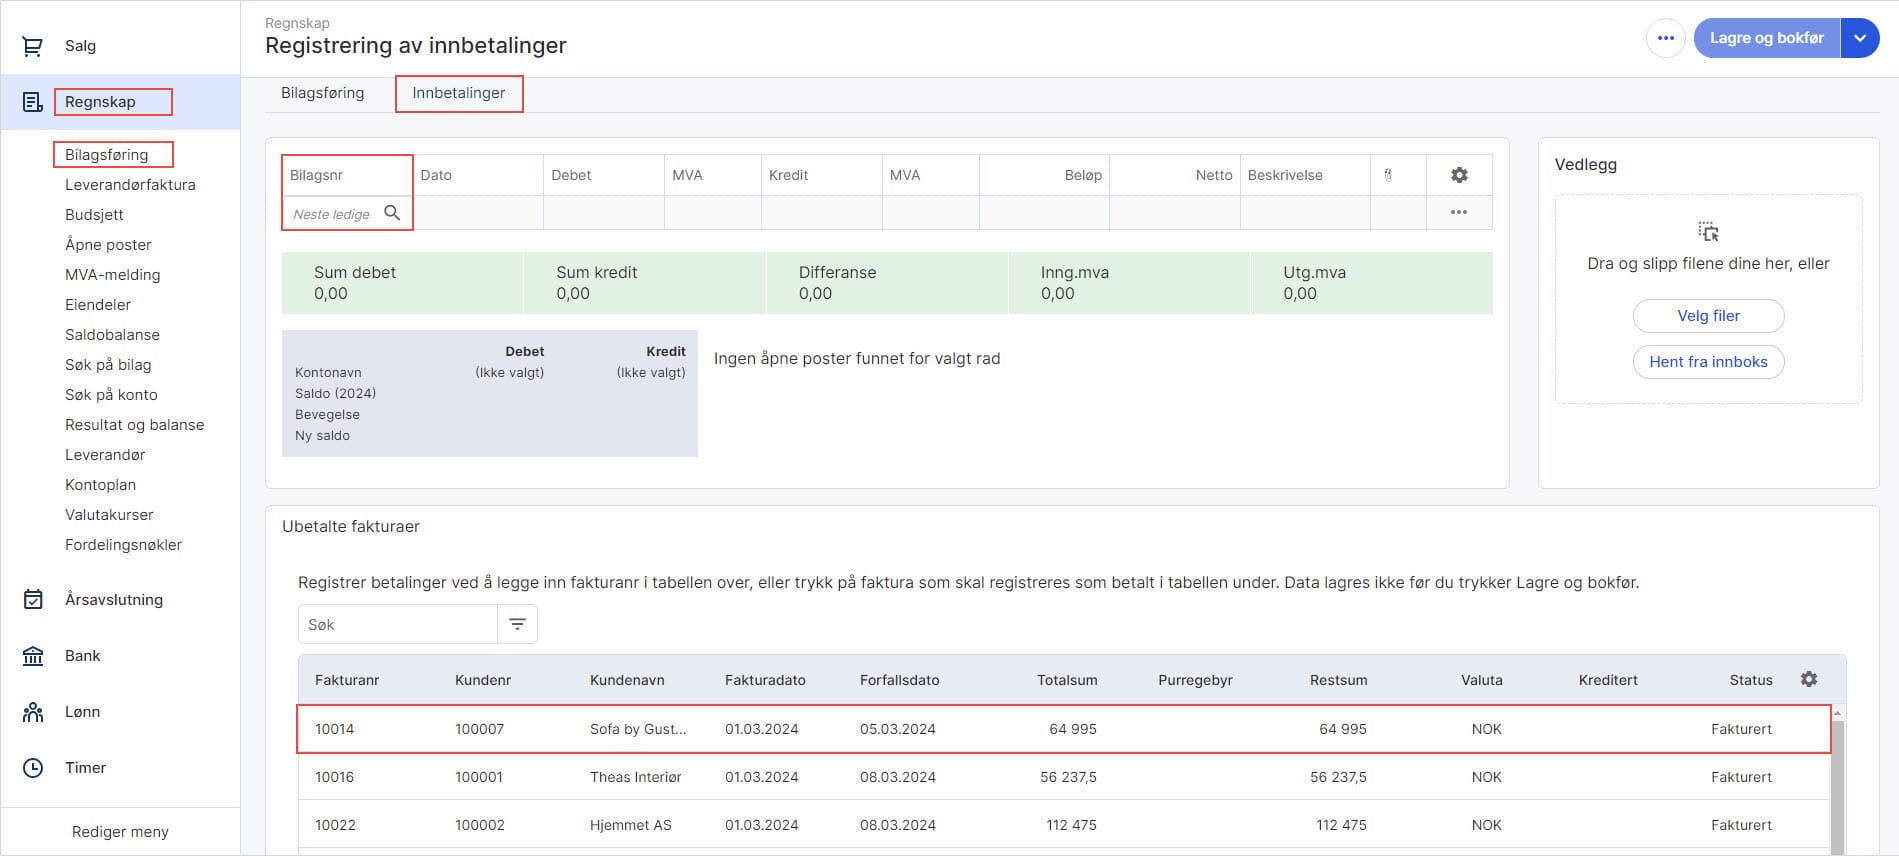
Task: Open MVA-melding in the Regnskap submenu
Action: click(112, 275)
